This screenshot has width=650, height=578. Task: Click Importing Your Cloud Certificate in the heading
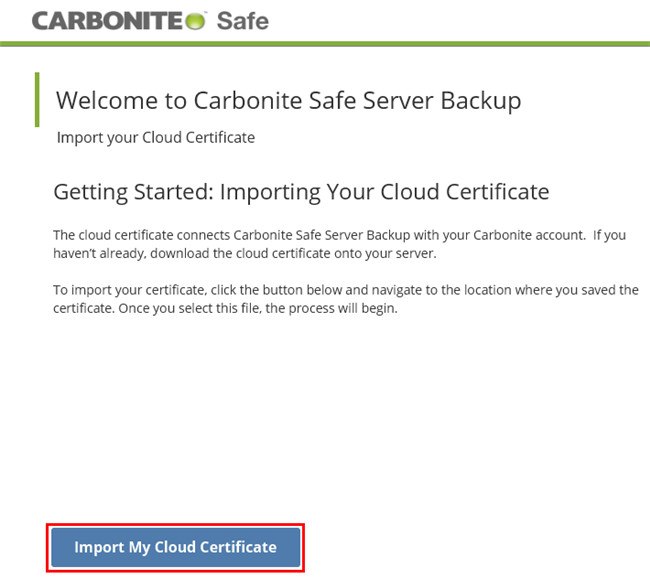(384, 191)
